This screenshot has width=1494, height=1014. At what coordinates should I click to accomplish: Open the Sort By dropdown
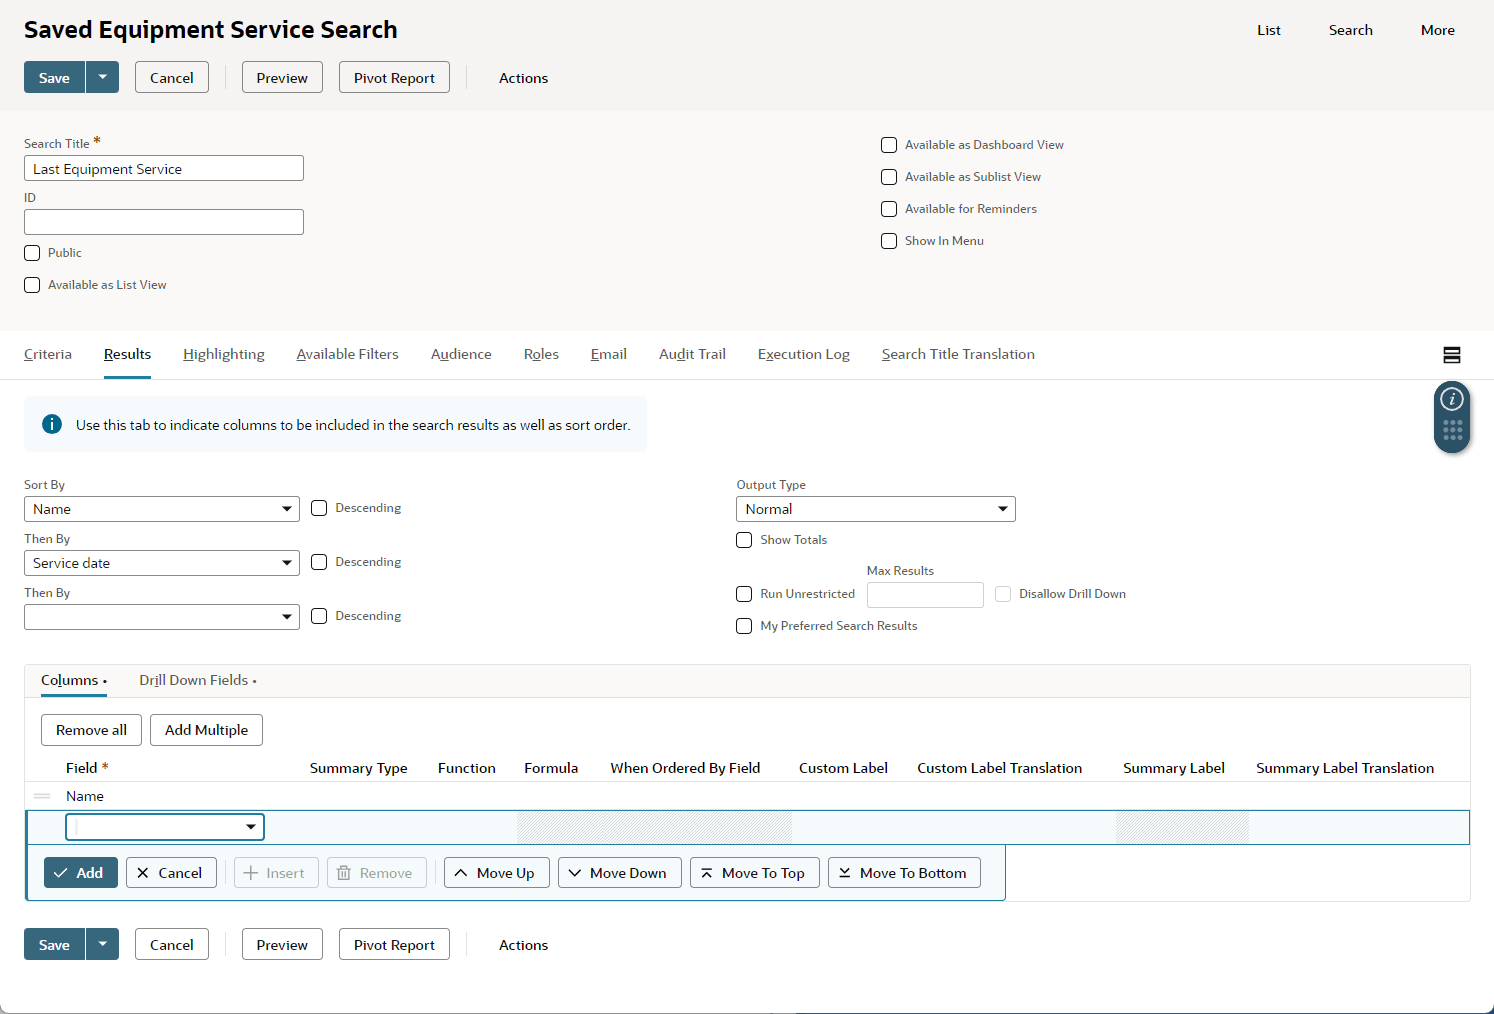point(162,509)
